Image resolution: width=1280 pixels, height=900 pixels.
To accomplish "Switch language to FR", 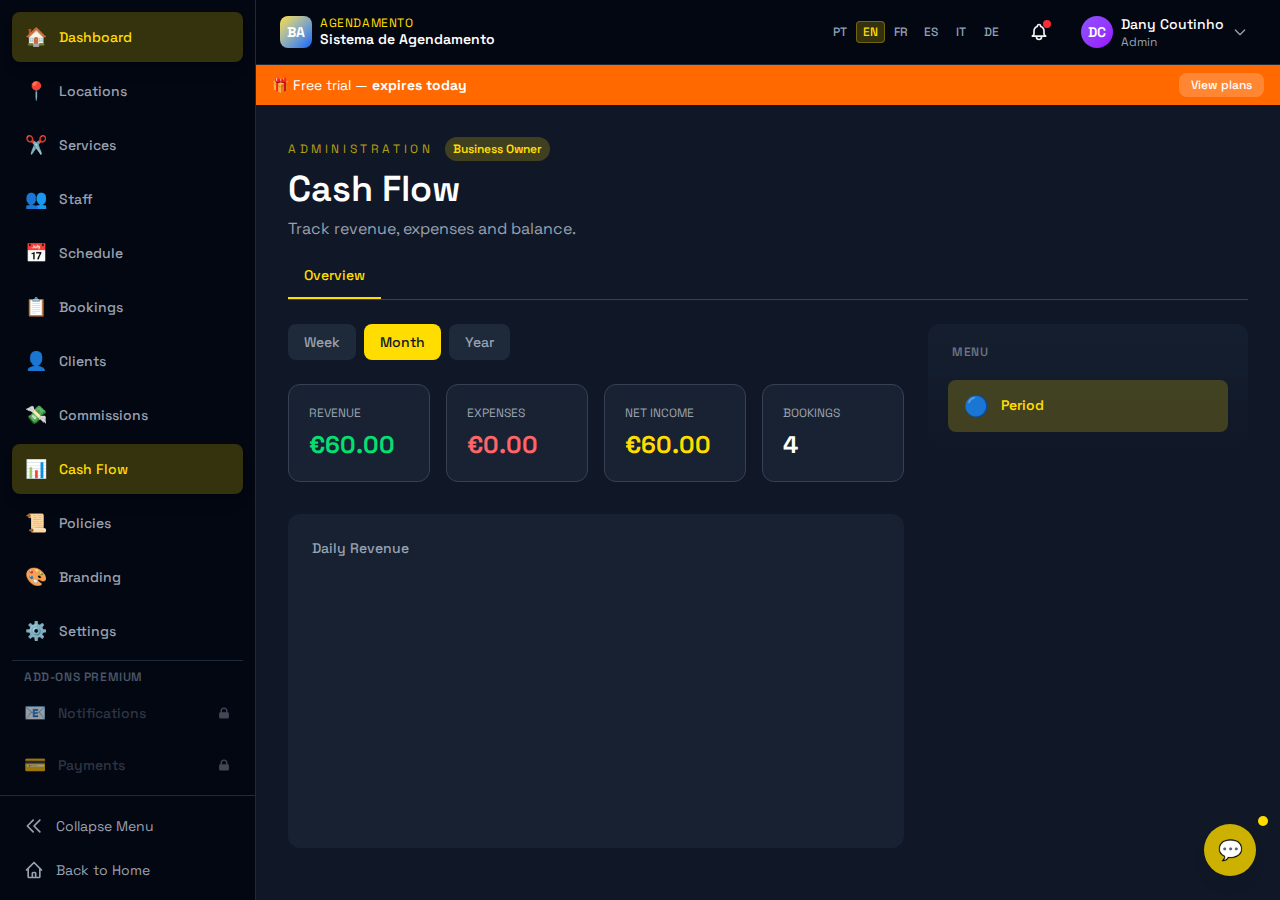I will tap(901, 32).
